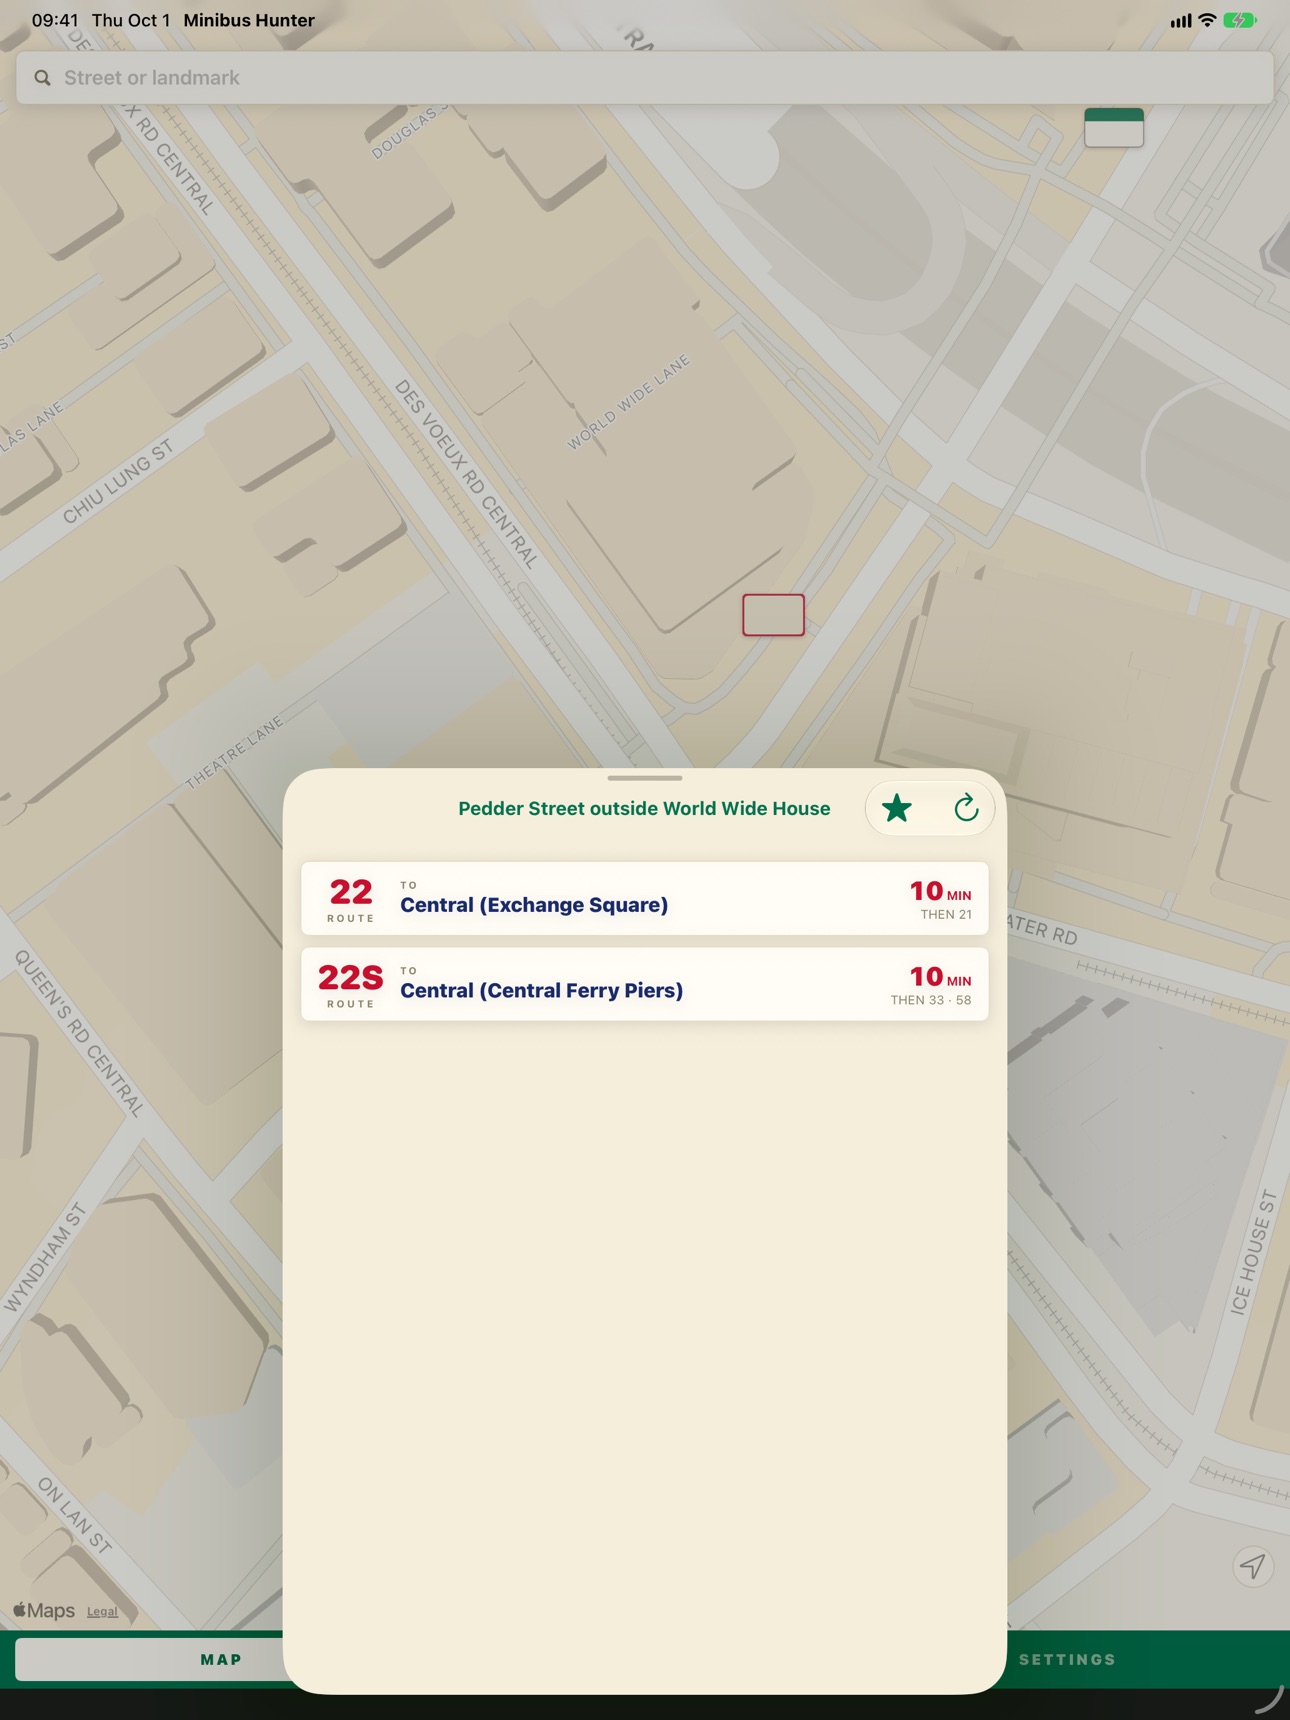Screen dimensions: 1290x1720
Task: Click the stop title Pedder Street outside World Wide House
Action: tap(644, 808)
